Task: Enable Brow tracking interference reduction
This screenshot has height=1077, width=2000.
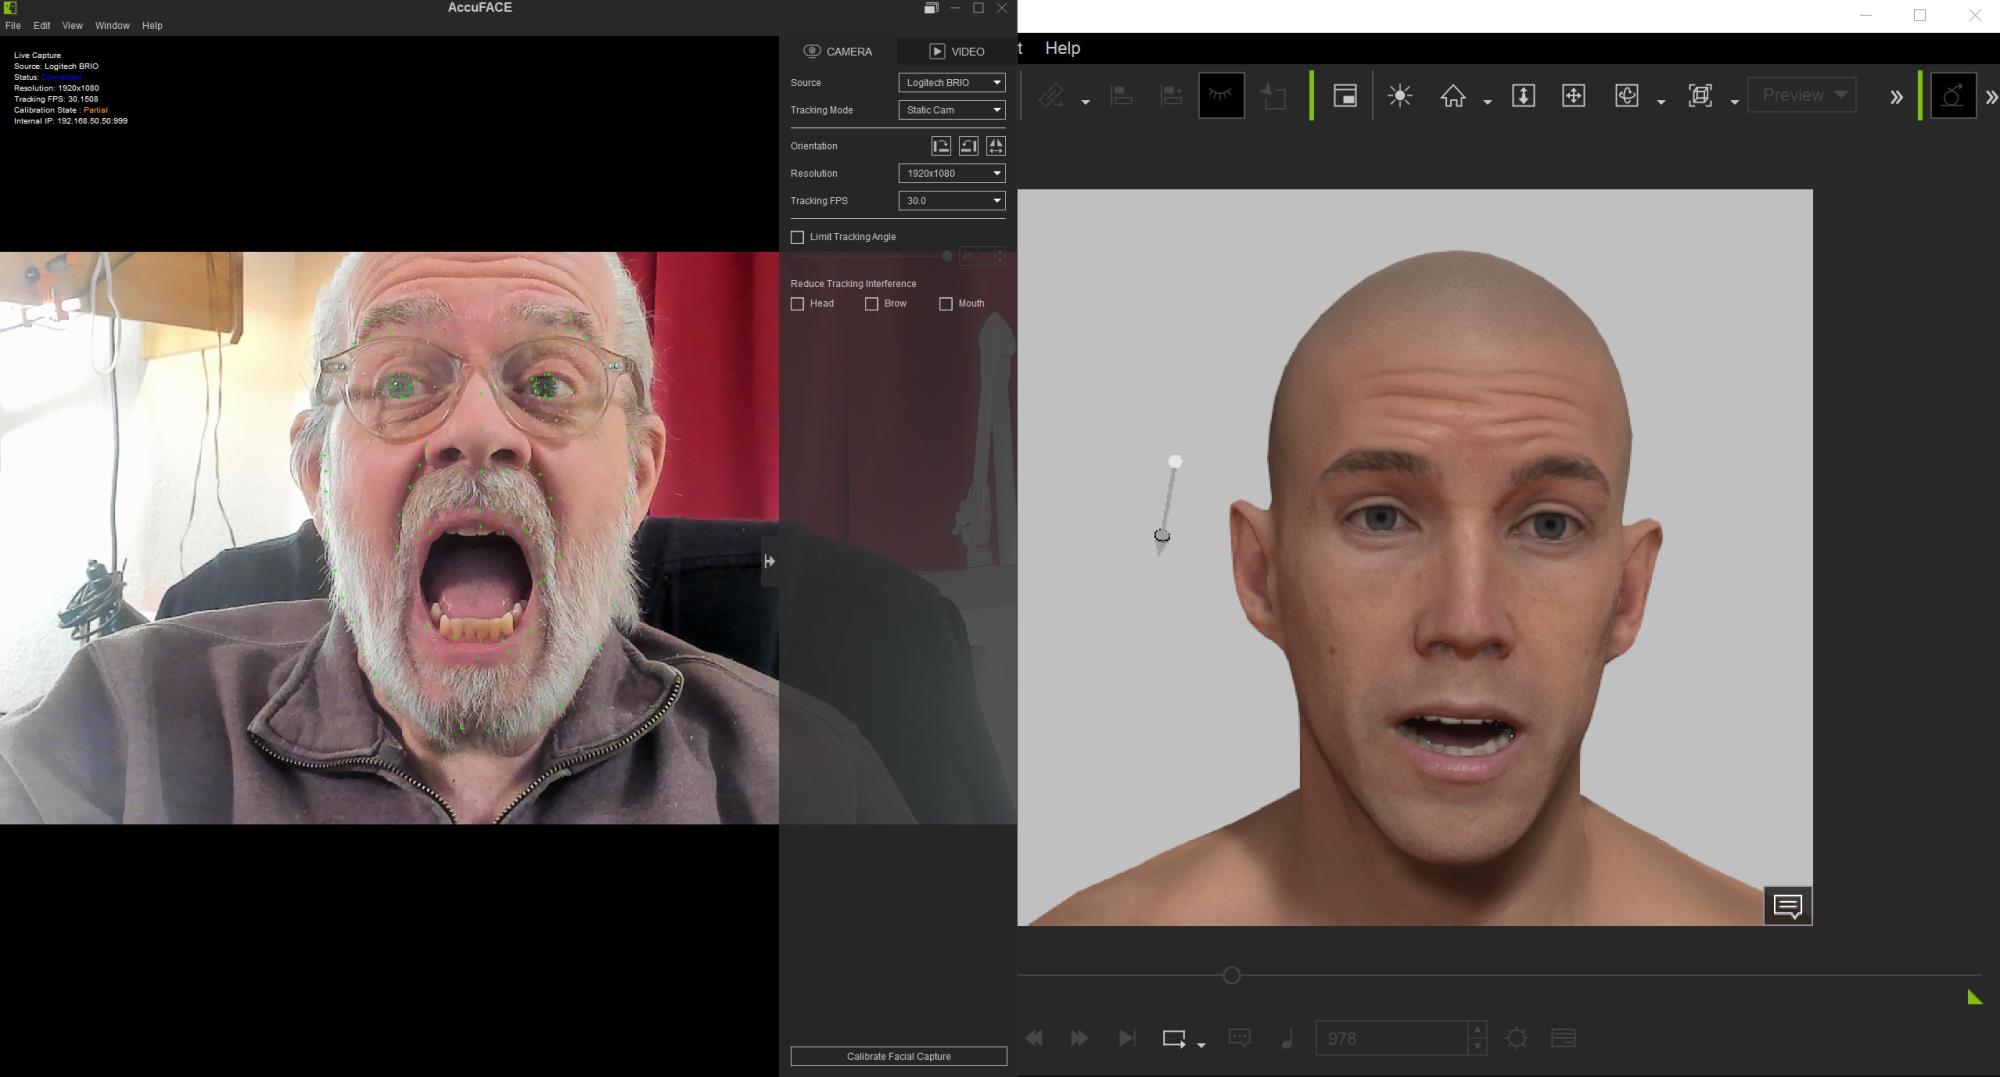Action: [871, 304]
